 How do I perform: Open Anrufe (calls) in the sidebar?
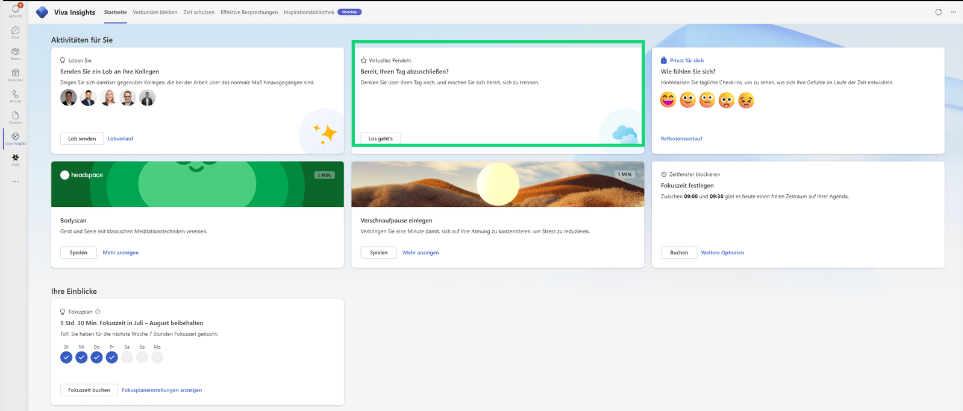[15, 98]
